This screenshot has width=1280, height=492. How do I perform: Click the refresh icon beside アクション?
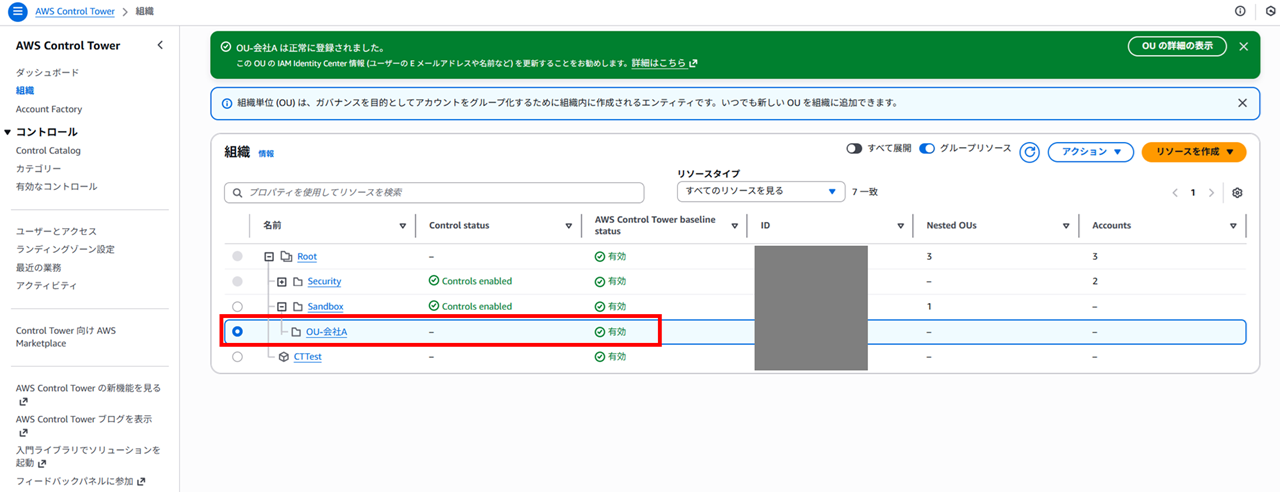1030,152
